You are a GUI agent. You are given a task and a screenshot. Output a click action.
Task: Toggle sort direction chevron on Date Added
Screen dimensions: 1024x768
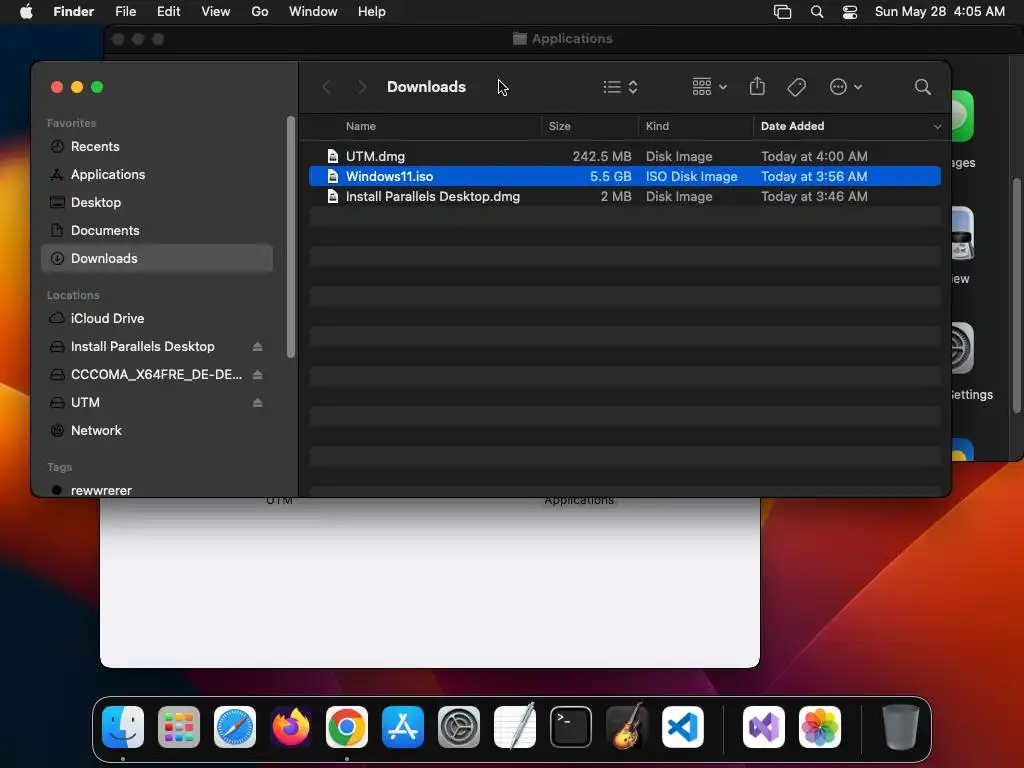point(937,127)
